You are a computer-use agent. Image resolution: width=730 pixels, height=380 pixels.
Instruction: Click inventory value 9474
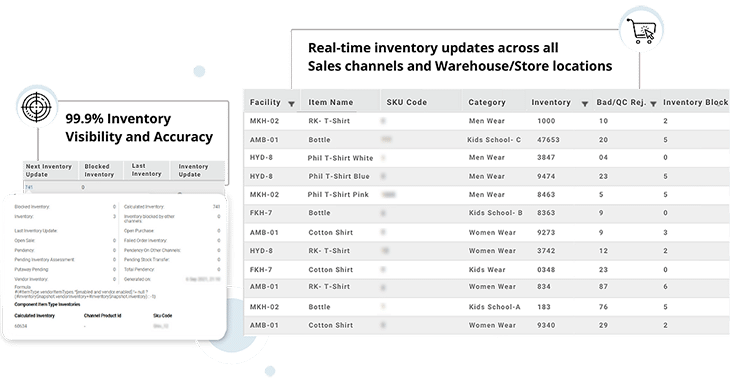click(546, 176)
